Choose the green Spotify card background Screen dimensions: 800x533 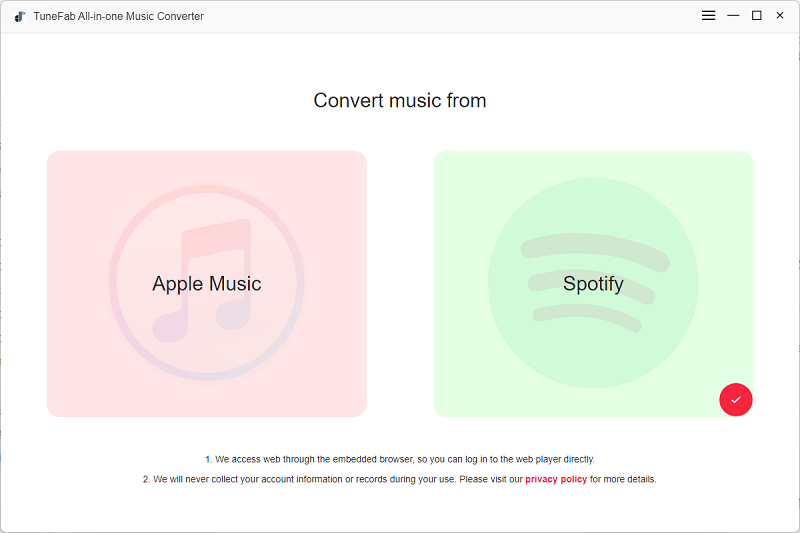tap(470, 380)
